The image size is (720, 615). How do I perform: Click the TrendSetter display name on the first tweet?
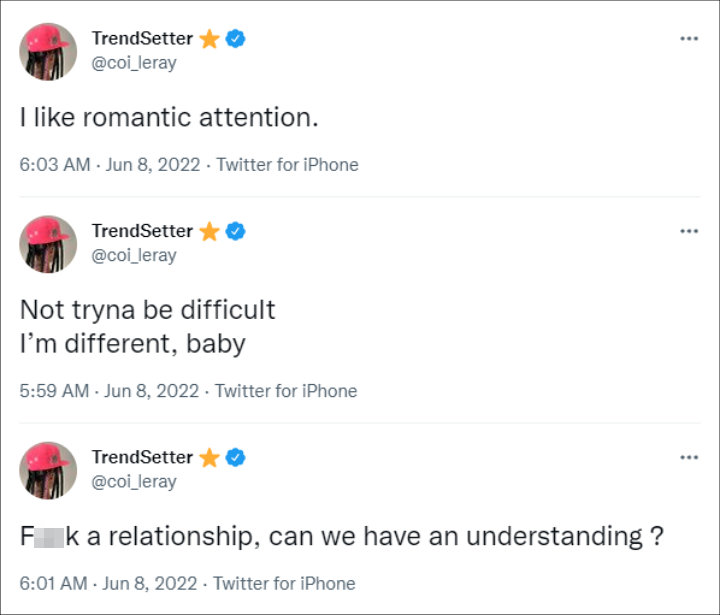coord(142,39)
